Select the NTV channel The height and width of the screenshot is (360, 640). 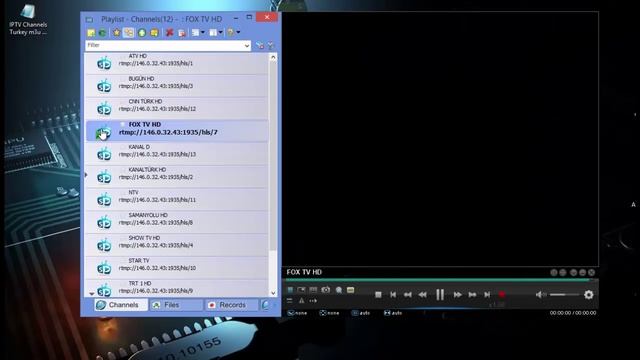[177, 199]
